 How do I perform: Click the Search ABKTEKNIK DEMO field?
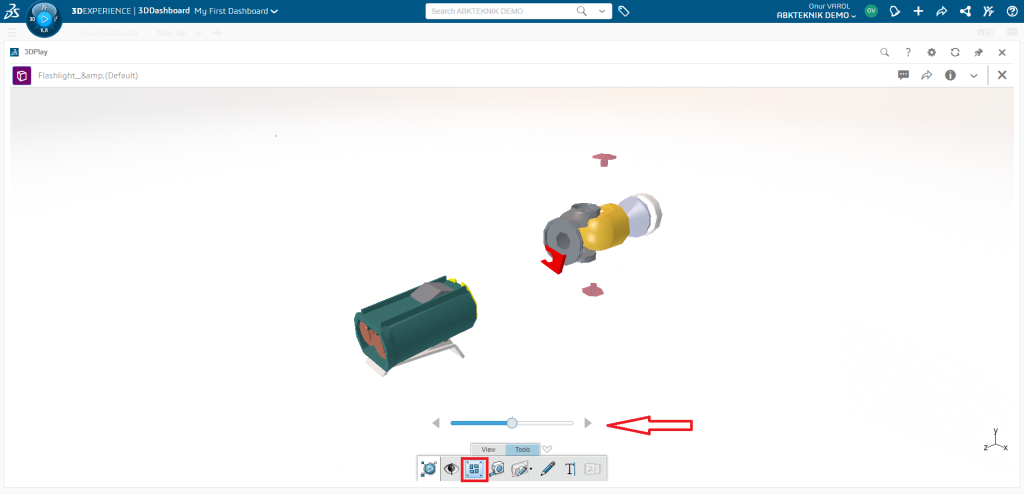point(500,11)
